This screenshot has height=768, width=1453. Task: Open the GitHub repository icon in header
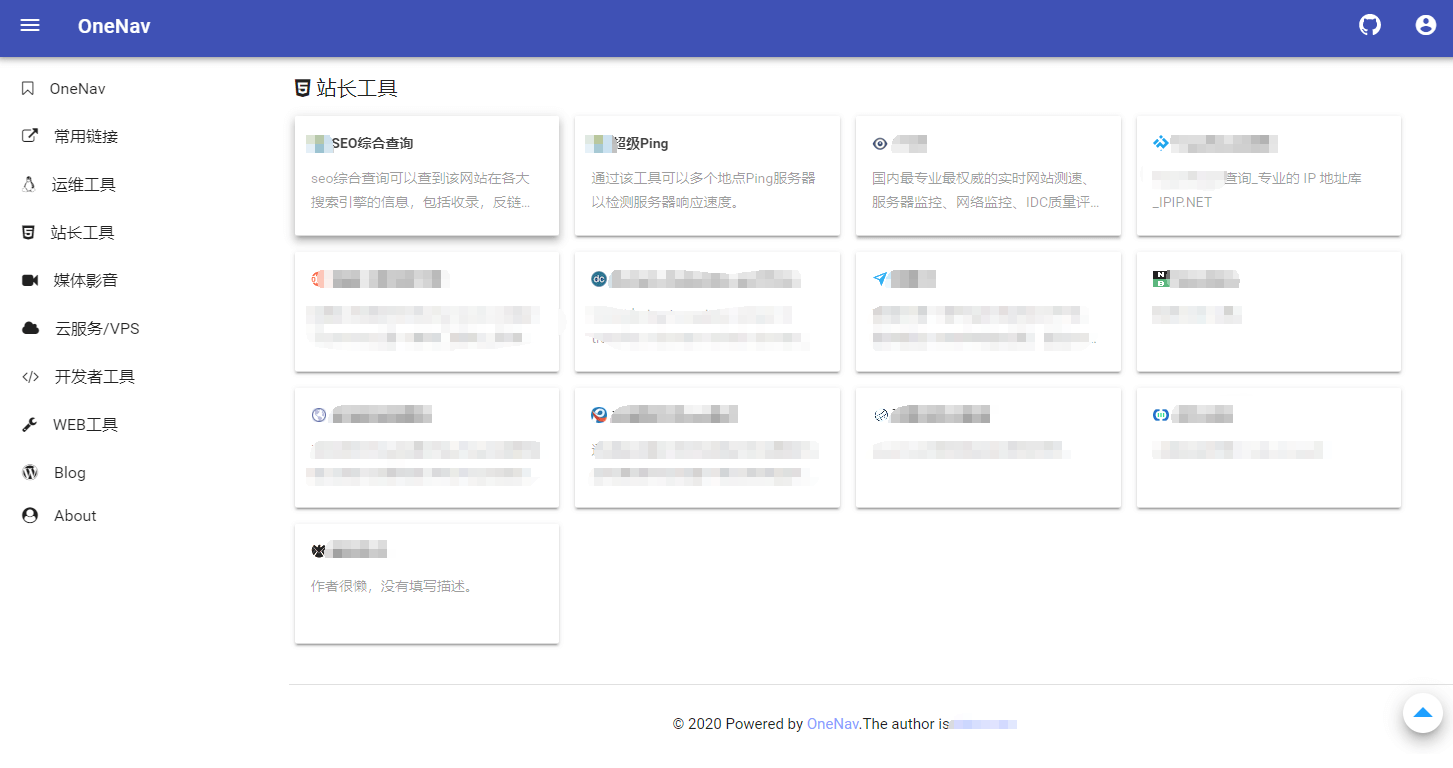click(x=1369, y=25)
